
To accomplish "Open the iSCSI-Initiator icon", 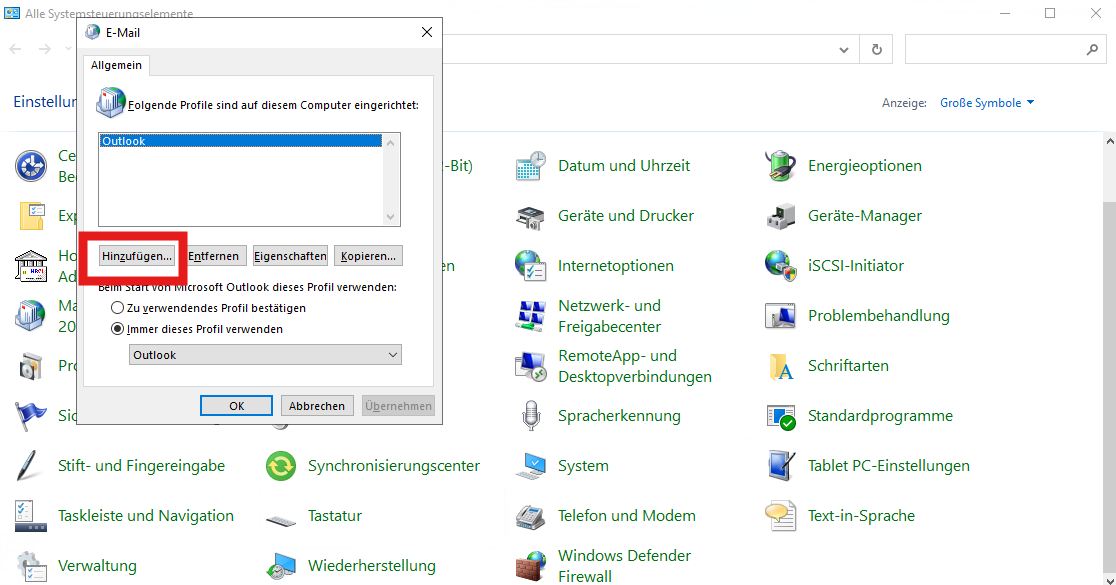I will [780, 266].
